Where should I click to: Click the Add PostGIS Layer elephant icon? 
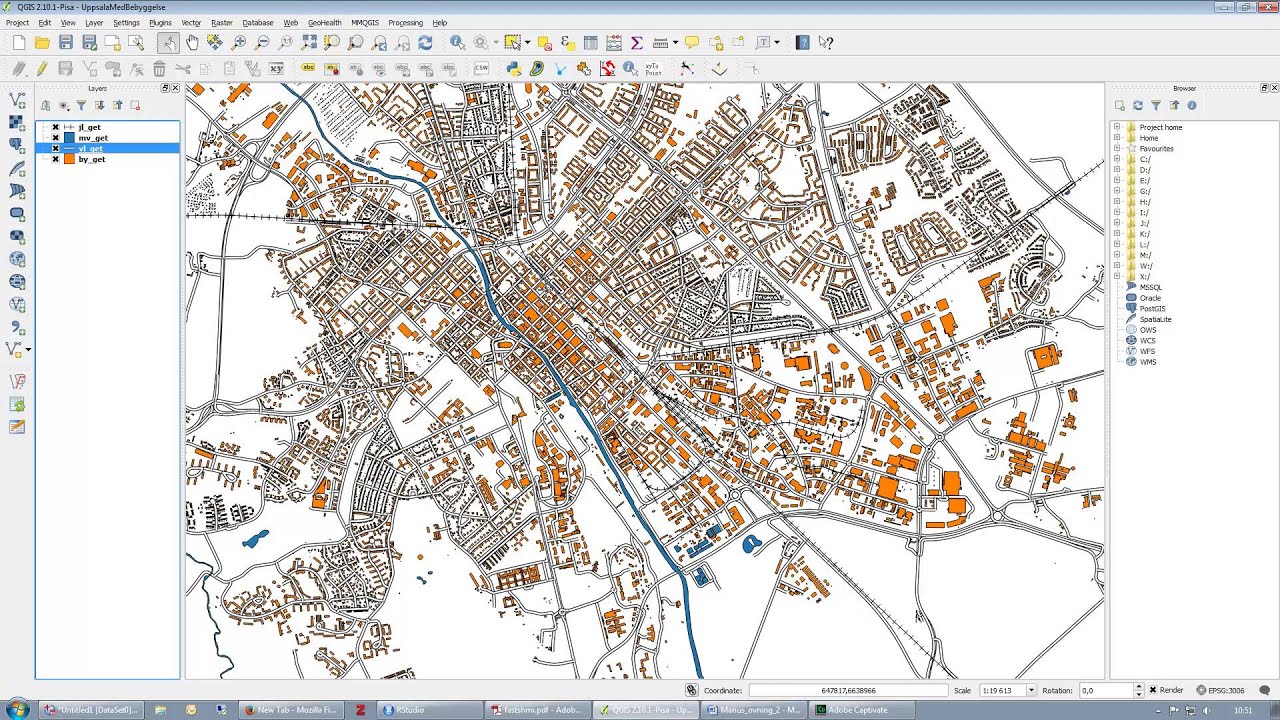(x=17, y=146)
